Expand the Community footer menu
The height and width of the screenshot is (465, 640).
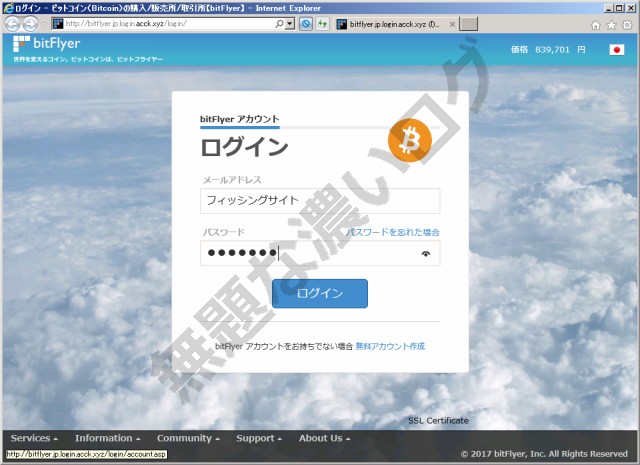(x=188, y=438)
